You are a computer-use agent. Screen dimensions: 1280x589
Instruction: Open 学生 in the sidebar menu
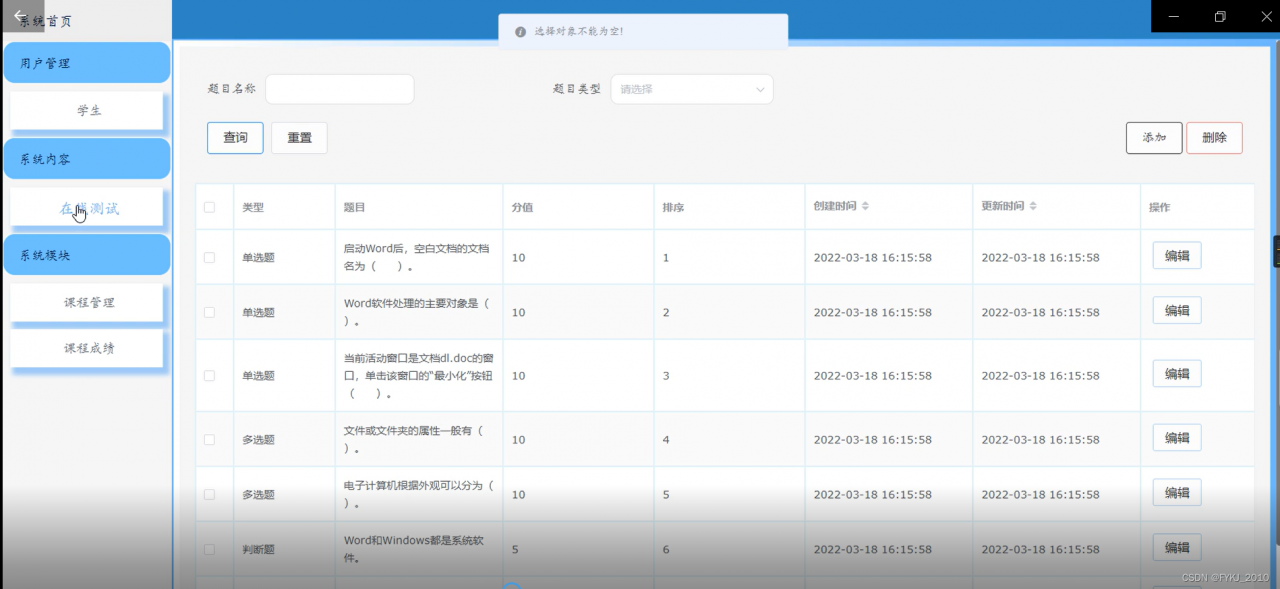click(88, 111)
